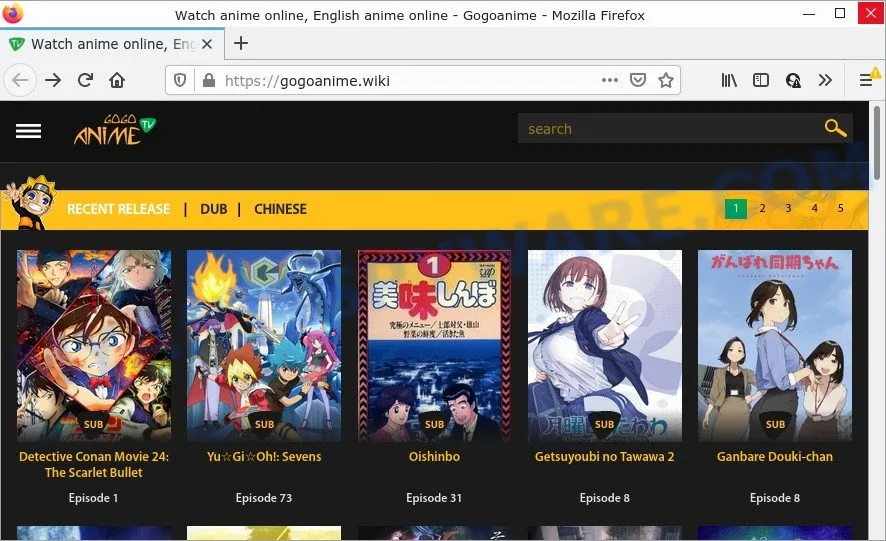Open the Library bookmarks icon

pos(729,80)
